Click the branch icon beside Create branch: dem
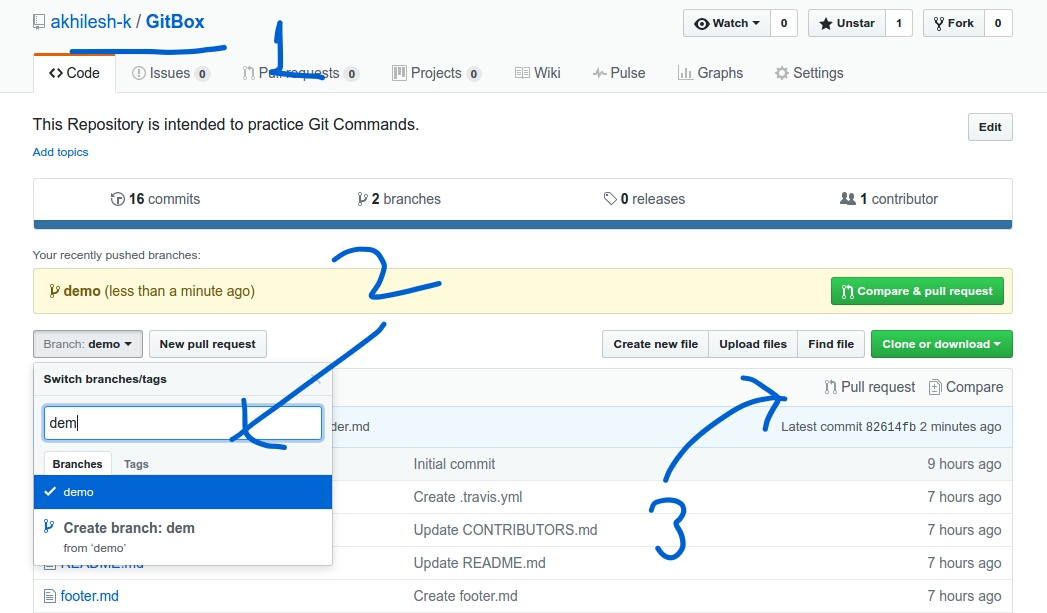The image size is (1047, 613). pos(49,527)
